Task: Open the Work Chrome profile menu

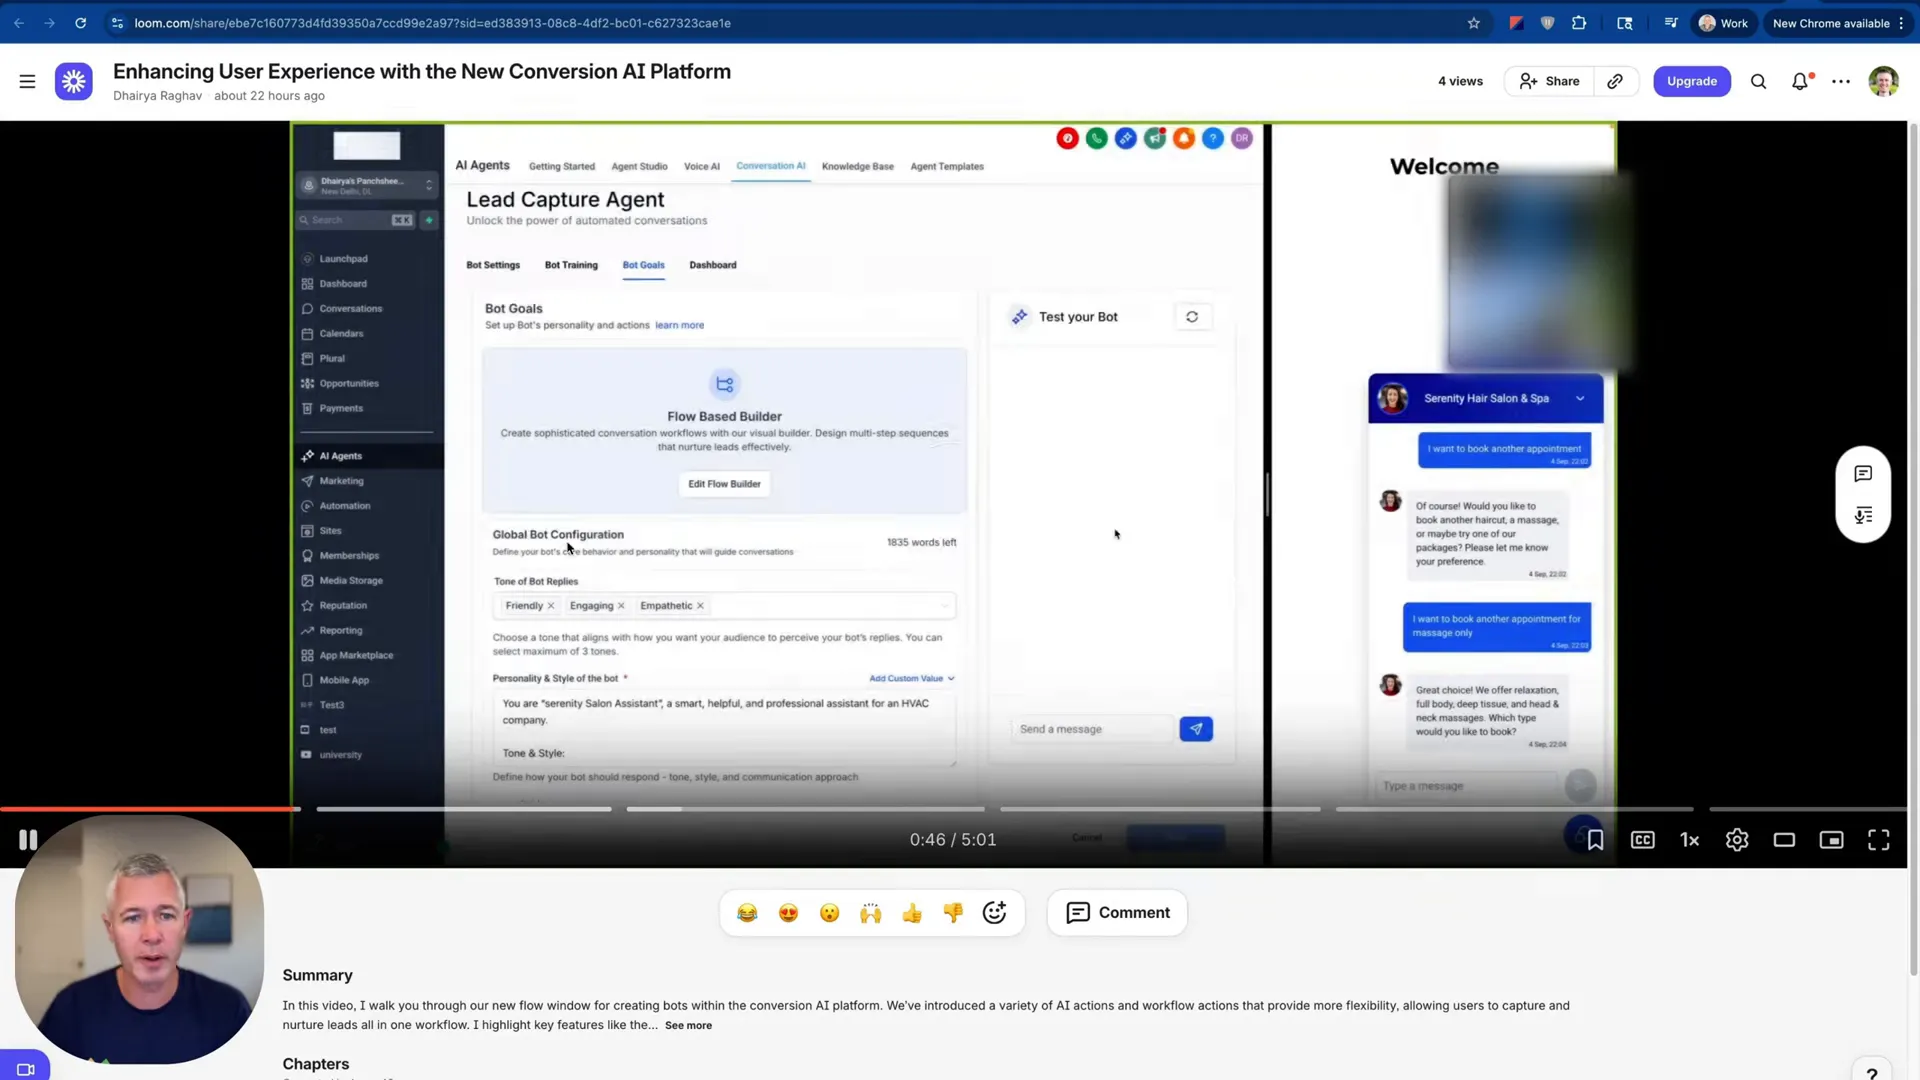Action: pyautogui.click(x=1723, y=22)
